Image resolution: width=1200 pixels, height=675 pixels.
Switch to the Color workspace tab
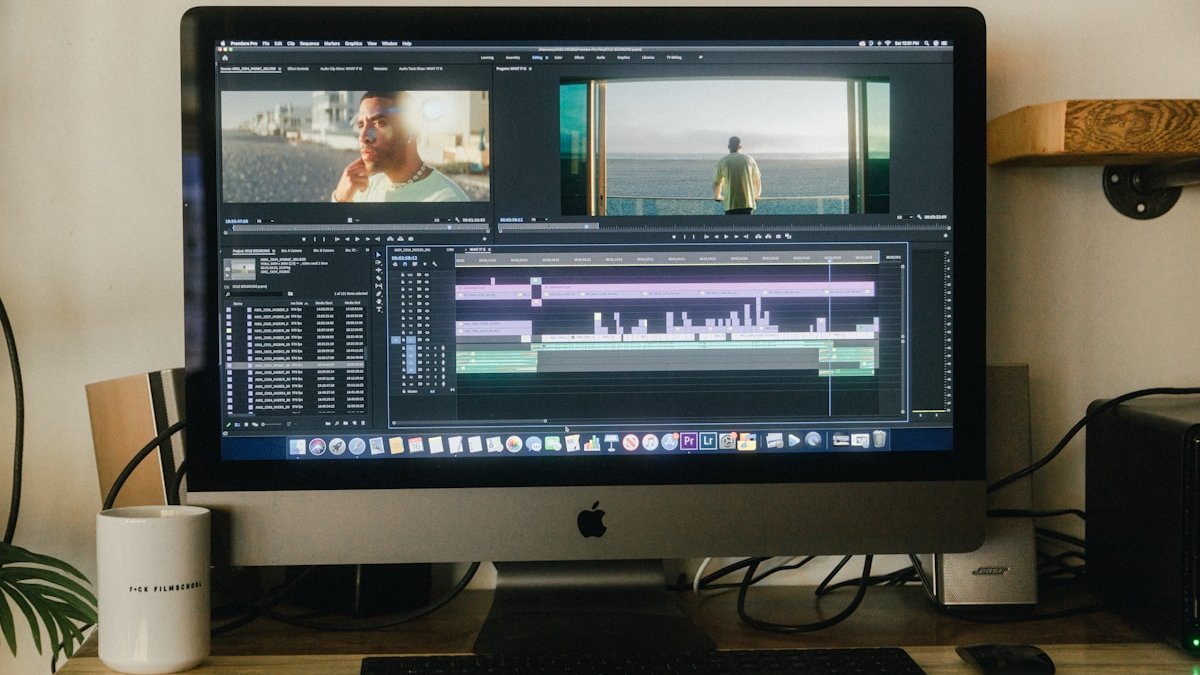coord(558,58)
